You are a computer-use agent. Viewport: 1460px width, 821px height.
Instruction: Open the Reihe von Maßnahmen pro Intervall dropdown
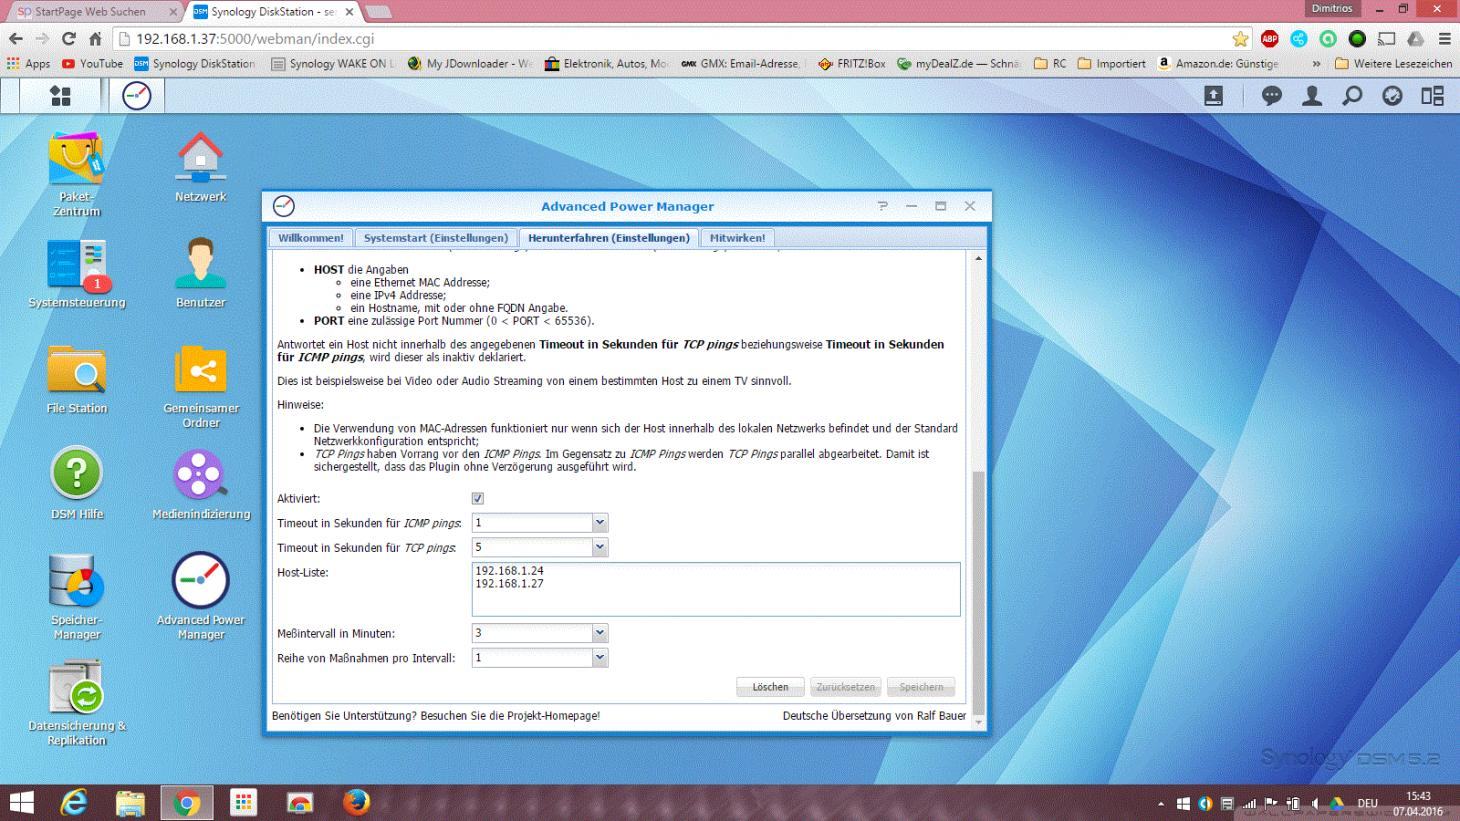coord(600,658)
